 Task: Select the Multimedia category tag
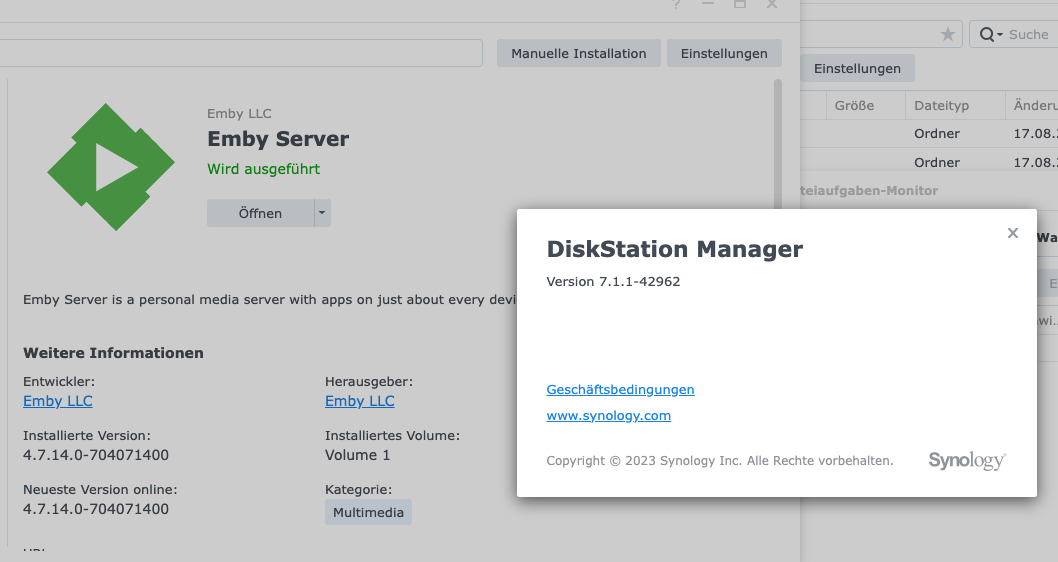[x=368, y=513]
